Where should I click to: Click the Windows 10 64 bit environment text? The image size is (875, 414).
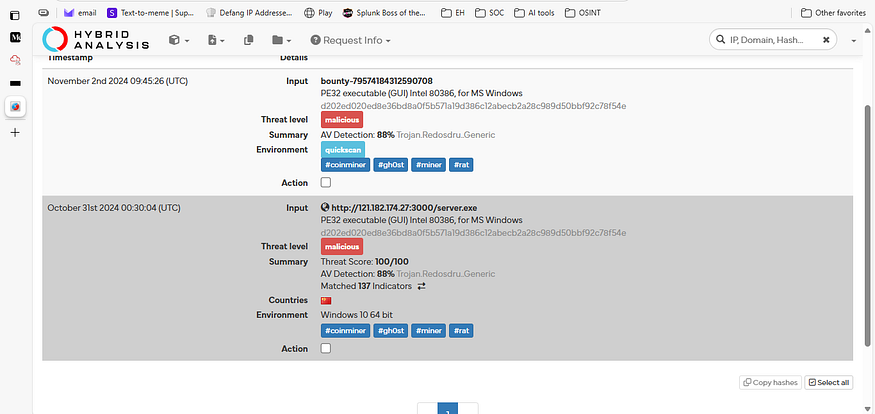[x=357, y=315]
